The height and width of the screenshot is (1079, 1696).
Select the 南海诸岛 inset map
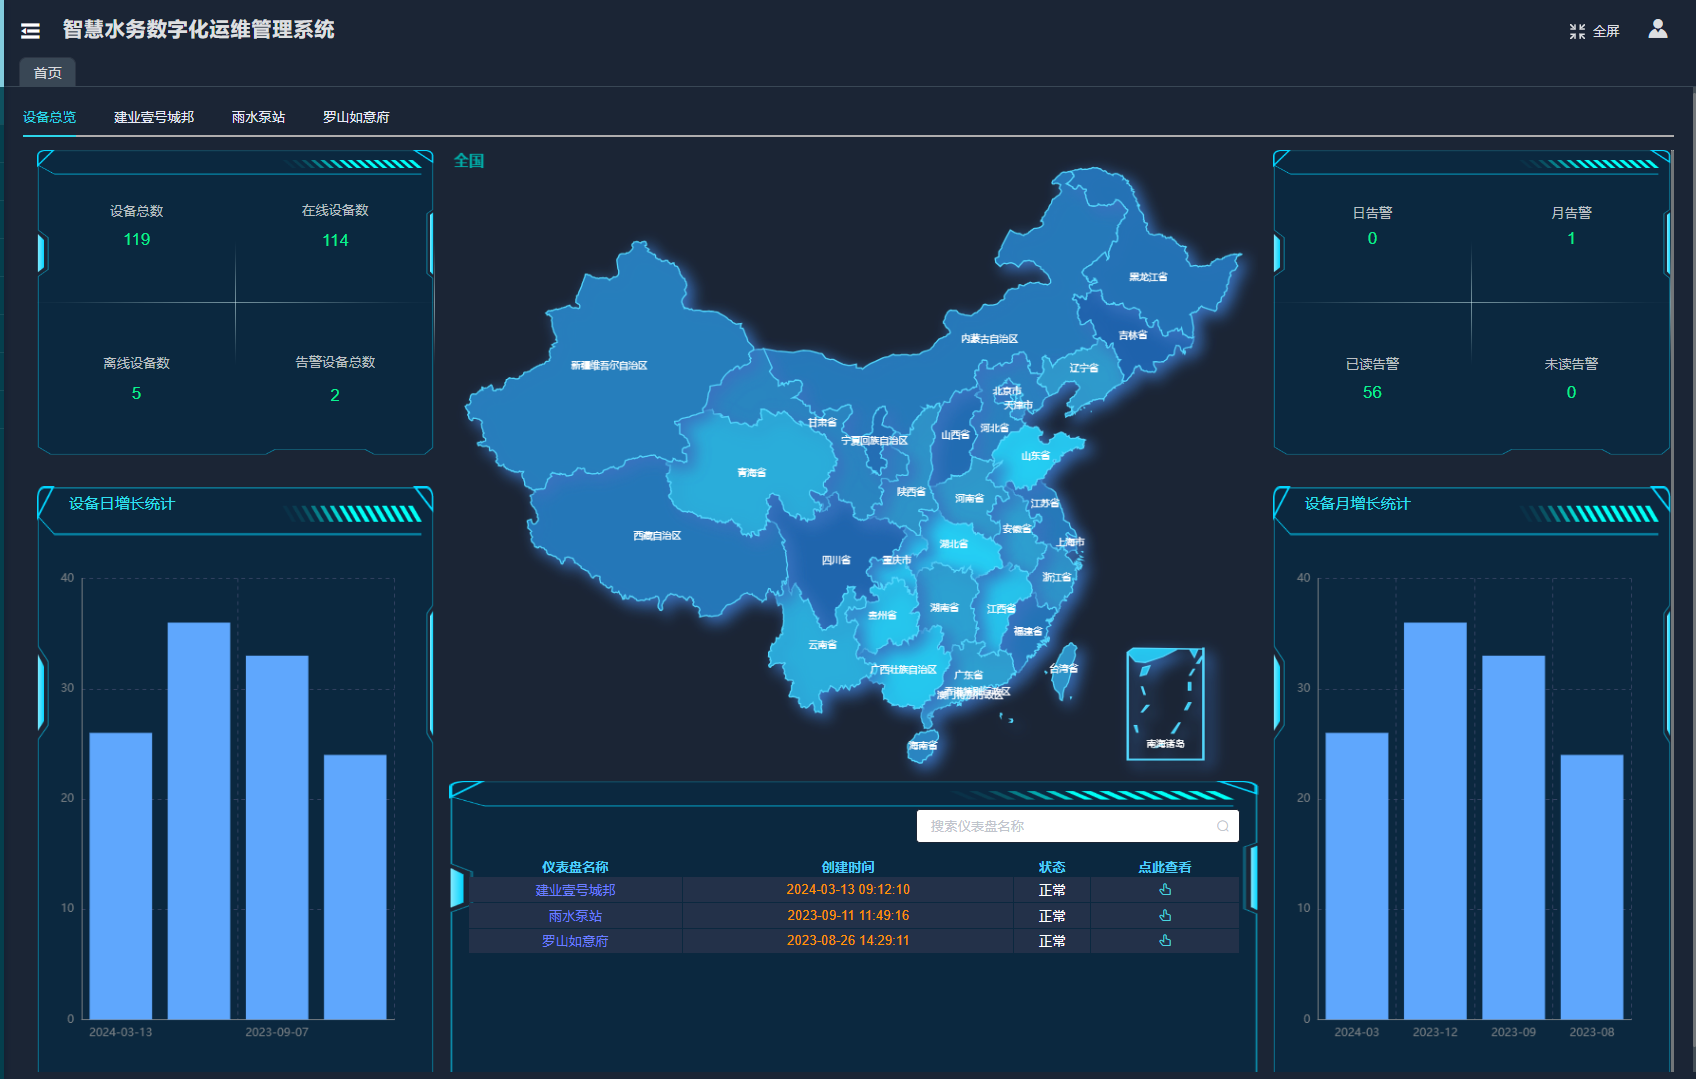[x=1165, y=704]
